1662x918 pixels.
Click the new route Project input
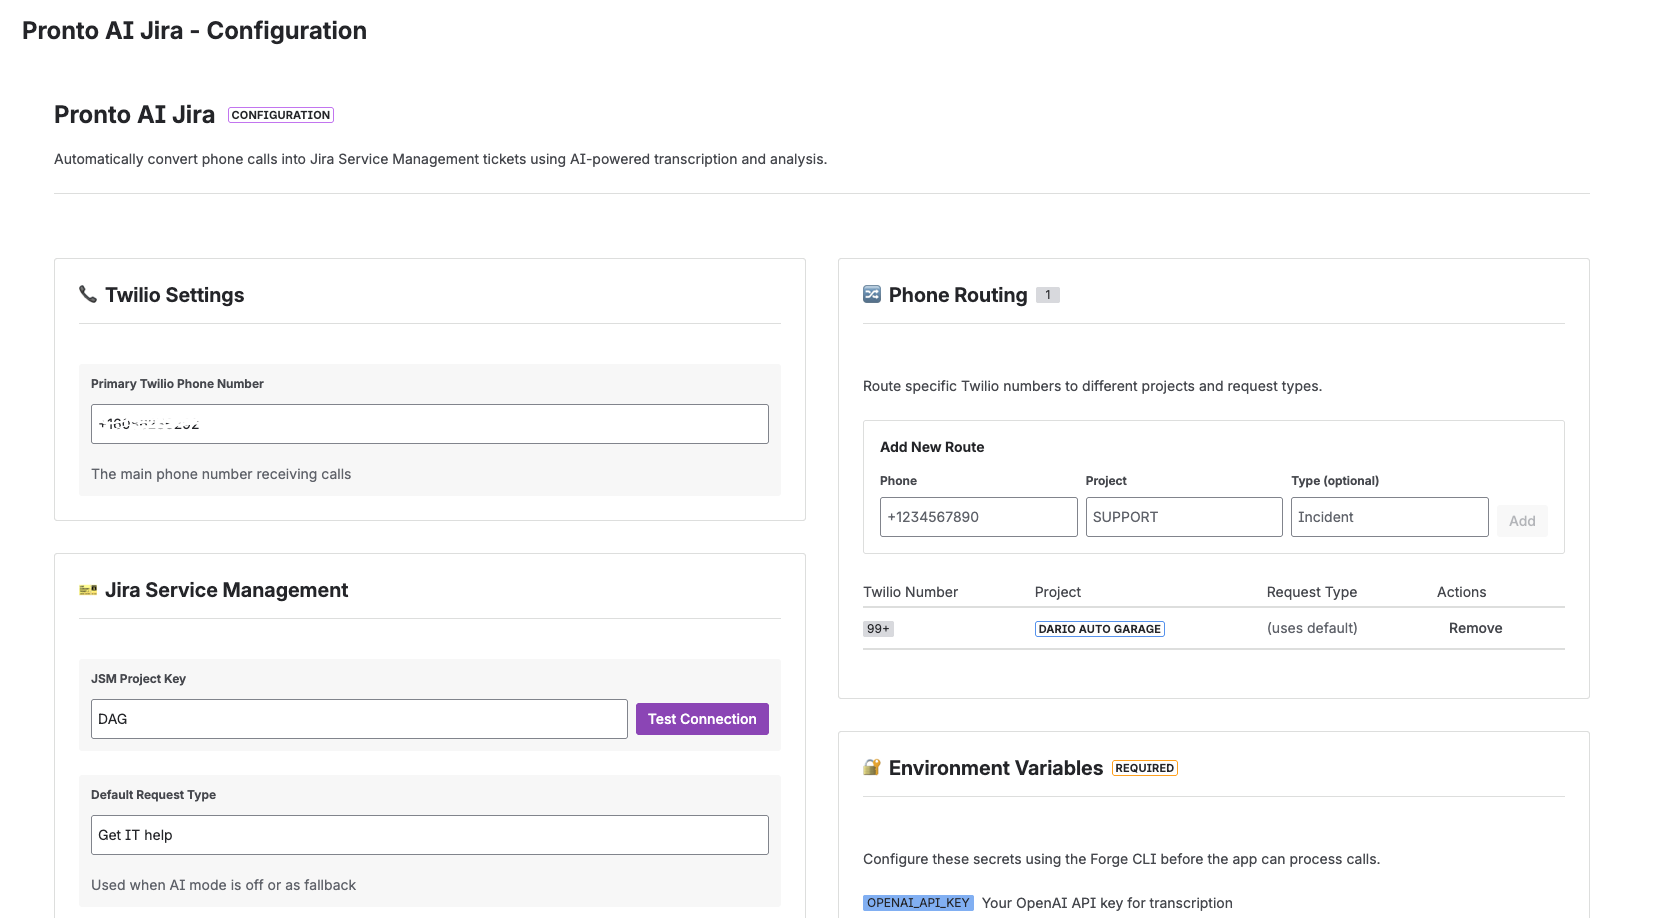pyautogui.click(x=1184, y=517)
